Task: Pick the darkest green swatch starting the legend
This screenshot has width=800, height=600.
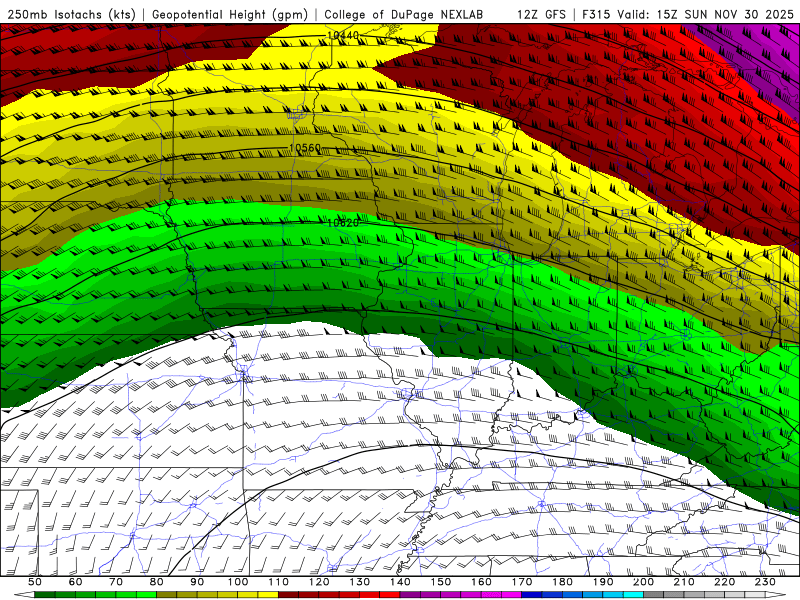Action: [x=45, y=595]
